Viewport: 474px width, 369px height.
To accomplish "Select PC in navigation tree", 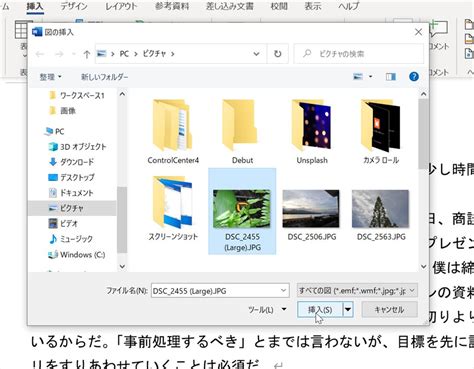I will [54, 131].
